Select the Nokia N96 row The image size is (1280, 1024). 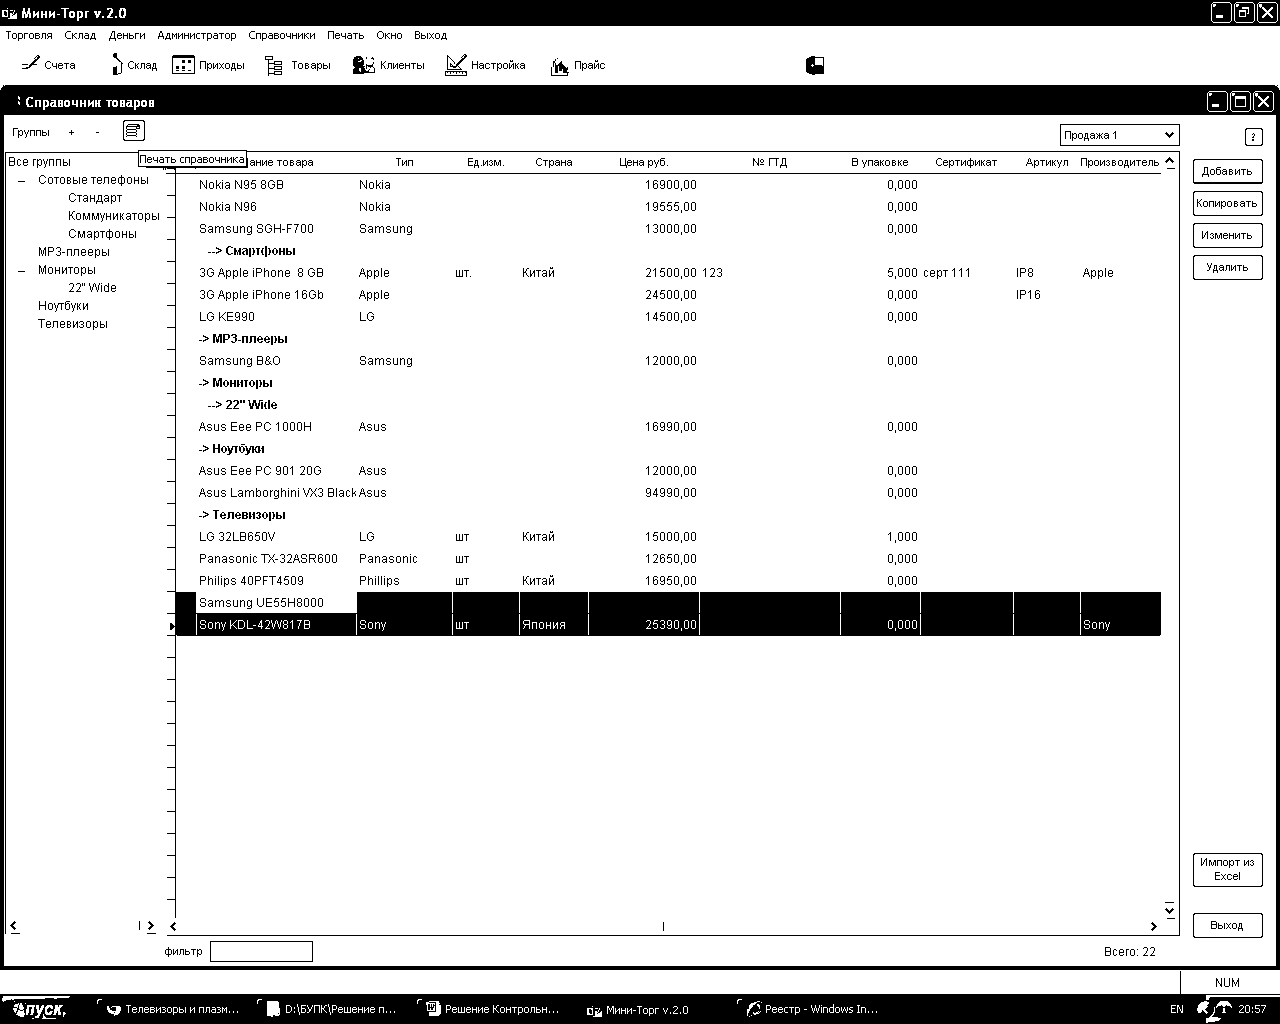tap(668, 207)
